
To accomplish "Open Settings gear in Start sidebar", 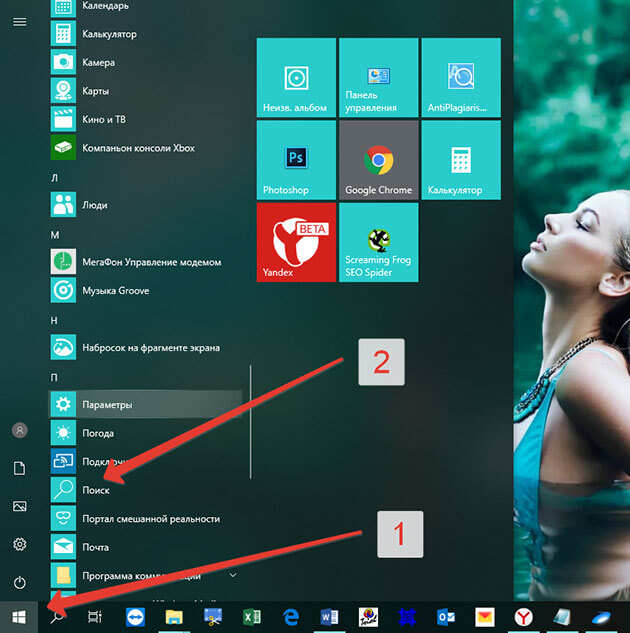I will (x=20, y=545).
